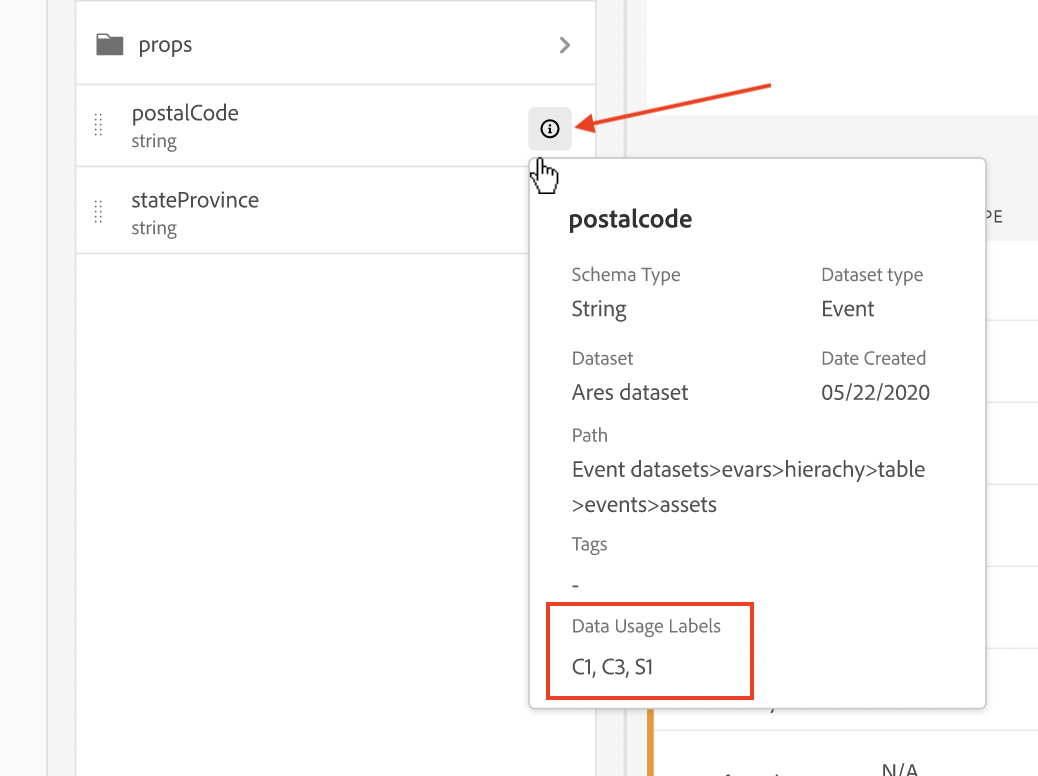Click the string type under postalCode
The height and width of the screenshot is (776, 1038).
coord(154,141)
